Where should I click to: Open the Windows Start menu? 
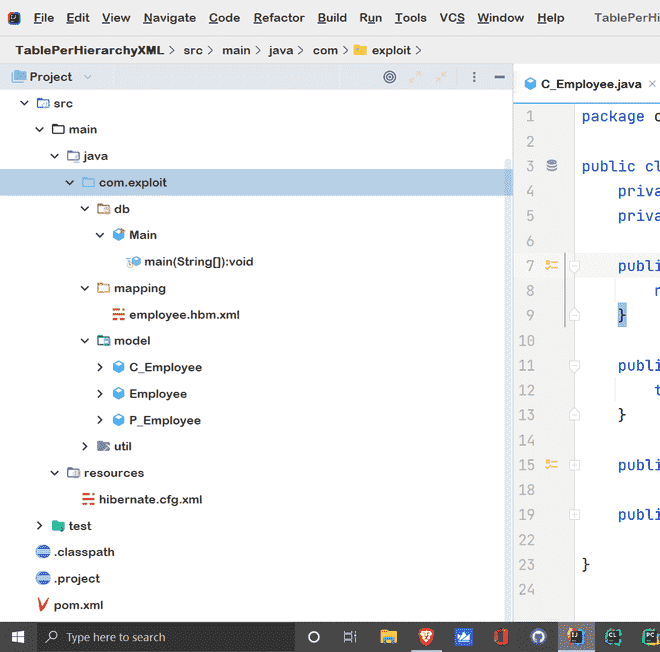[x=18, y=637]
